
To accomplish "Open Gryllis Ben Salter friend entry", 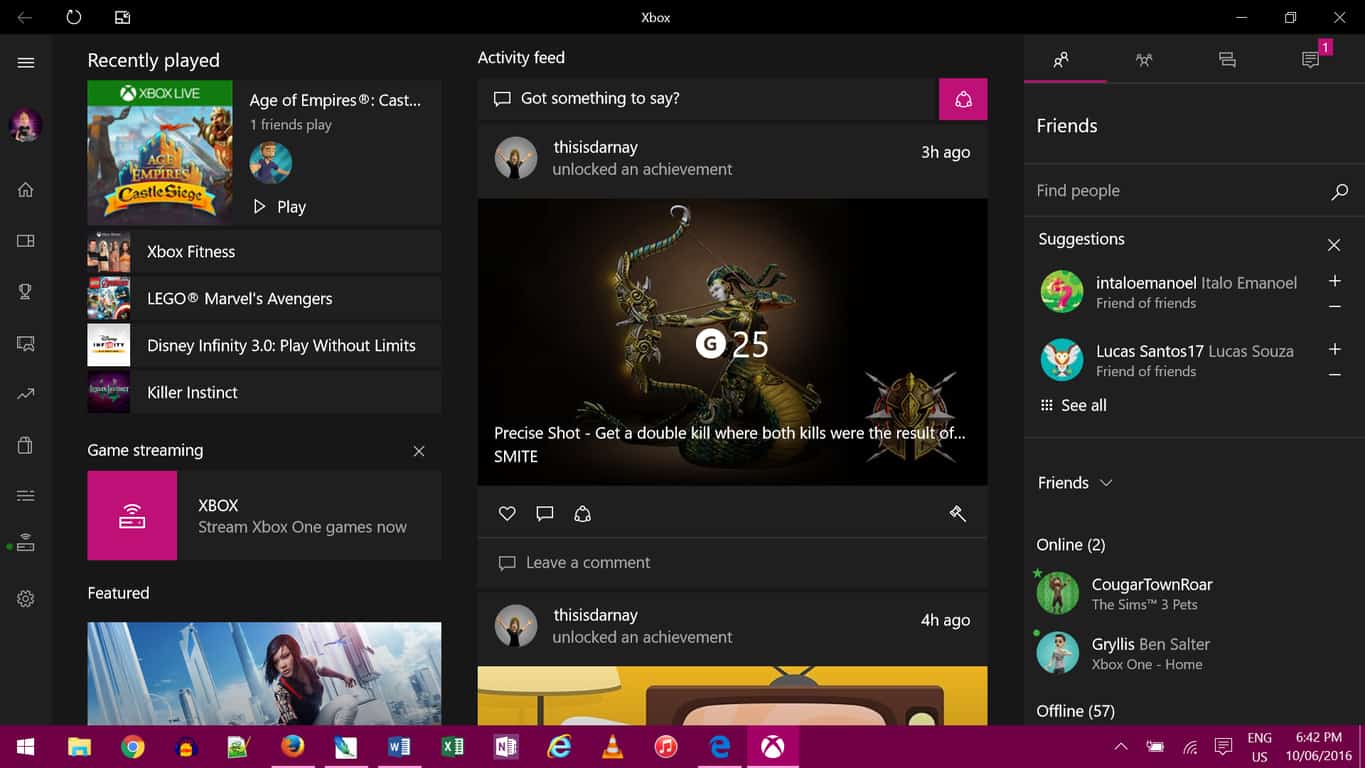I will click(x=1194, y=653).
